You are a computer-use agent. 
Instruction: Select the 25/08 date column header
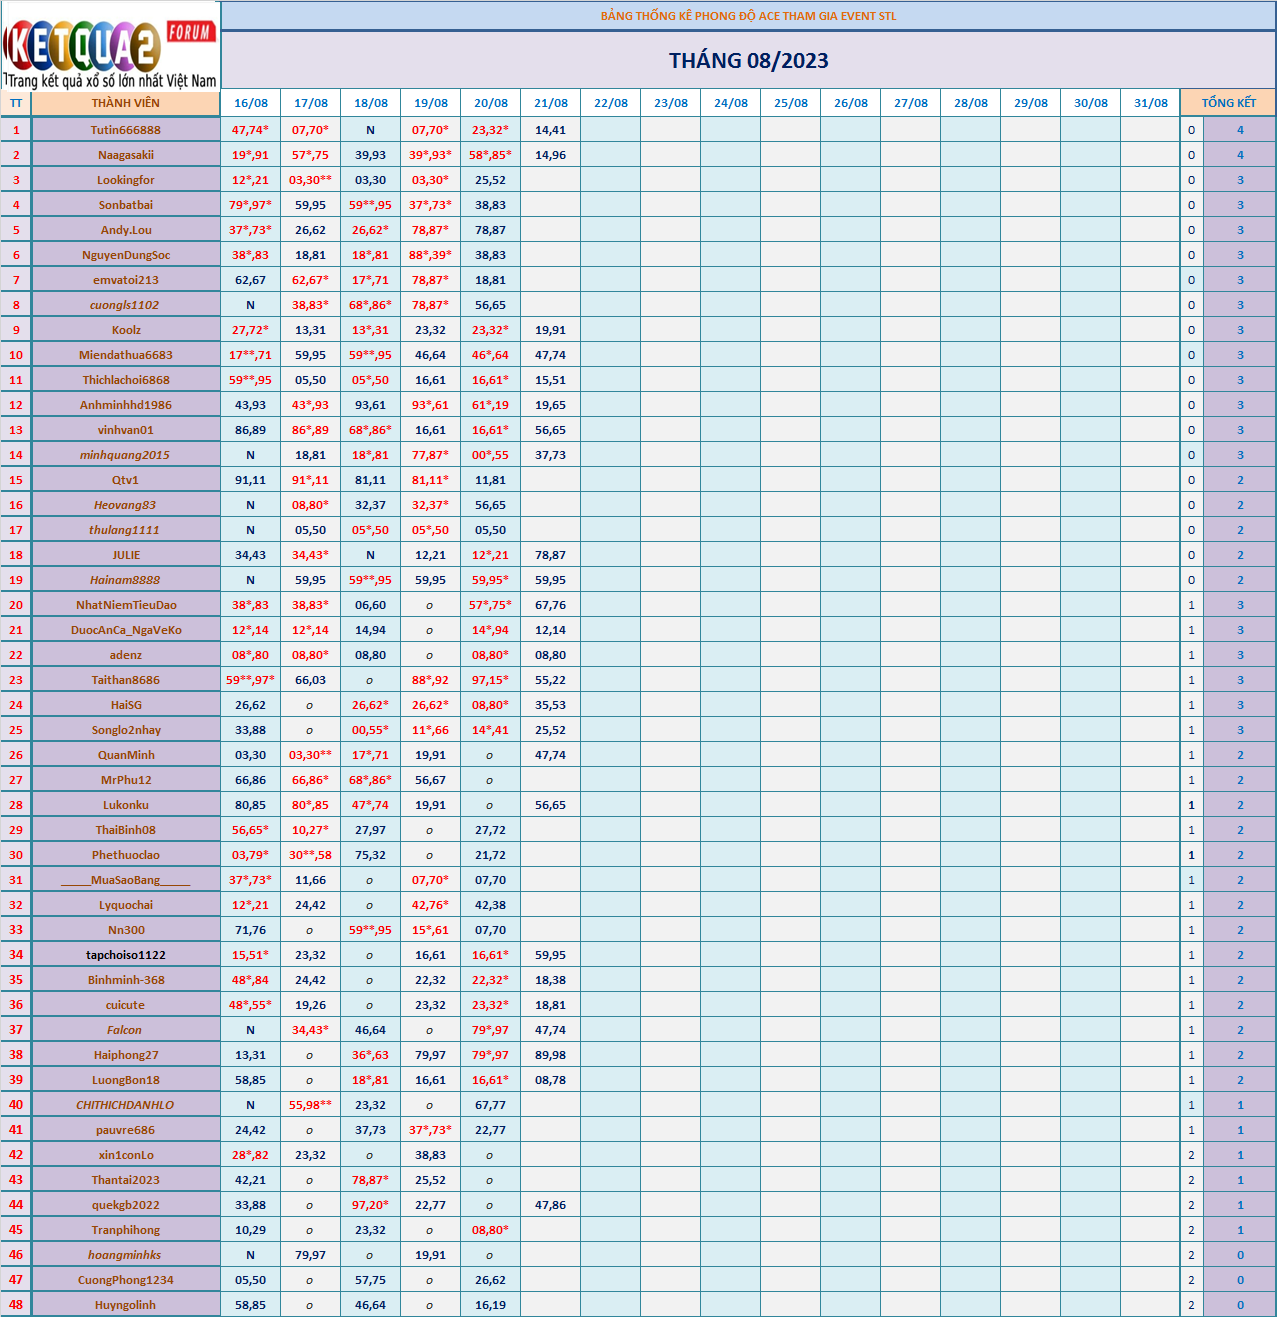791,103
